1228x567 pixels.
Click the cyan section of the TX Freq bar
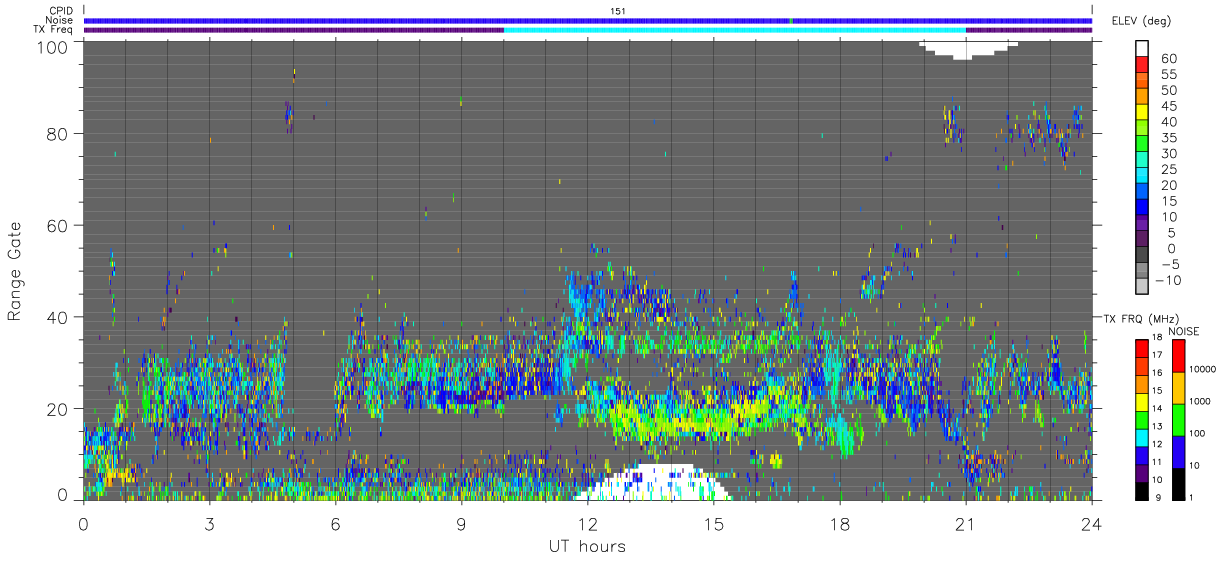(x=735, y=30)
